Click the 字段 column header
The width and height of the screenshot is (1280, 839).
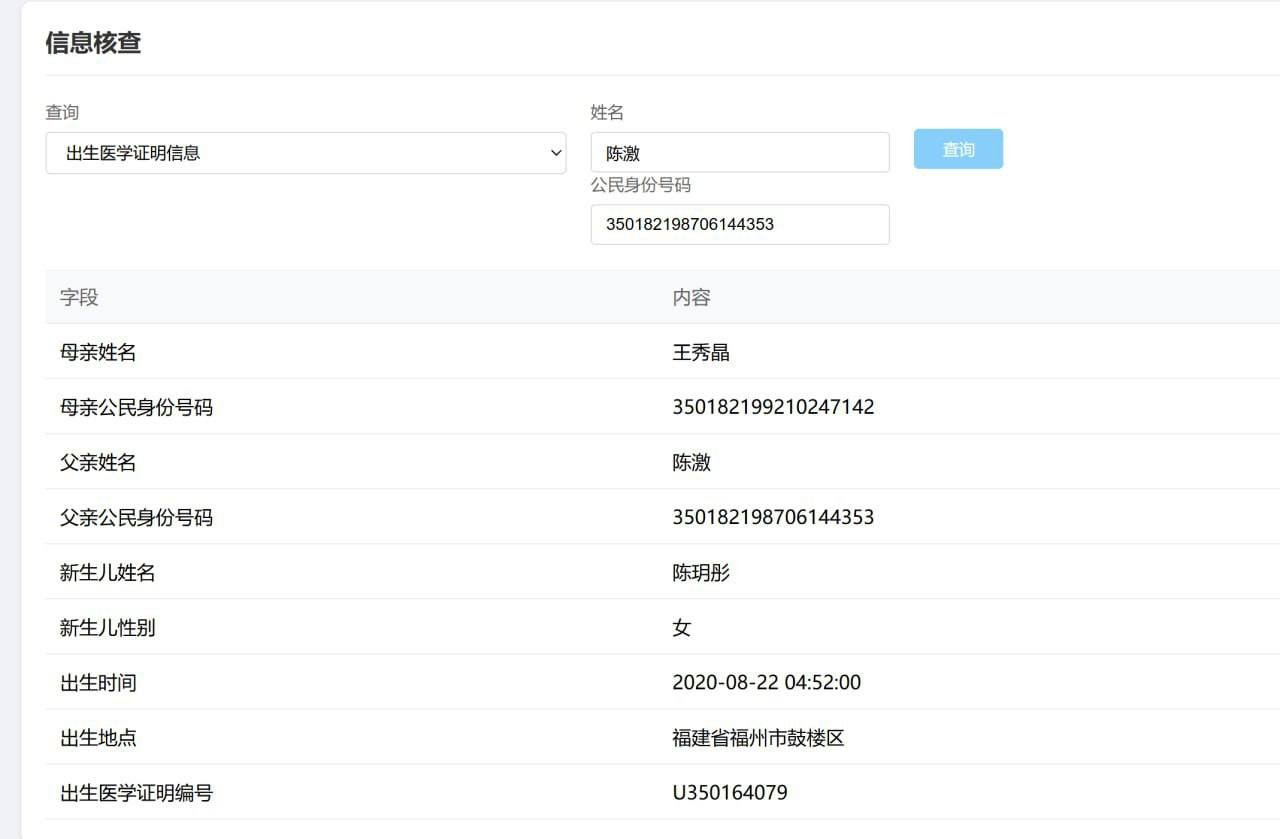[79, 297]
